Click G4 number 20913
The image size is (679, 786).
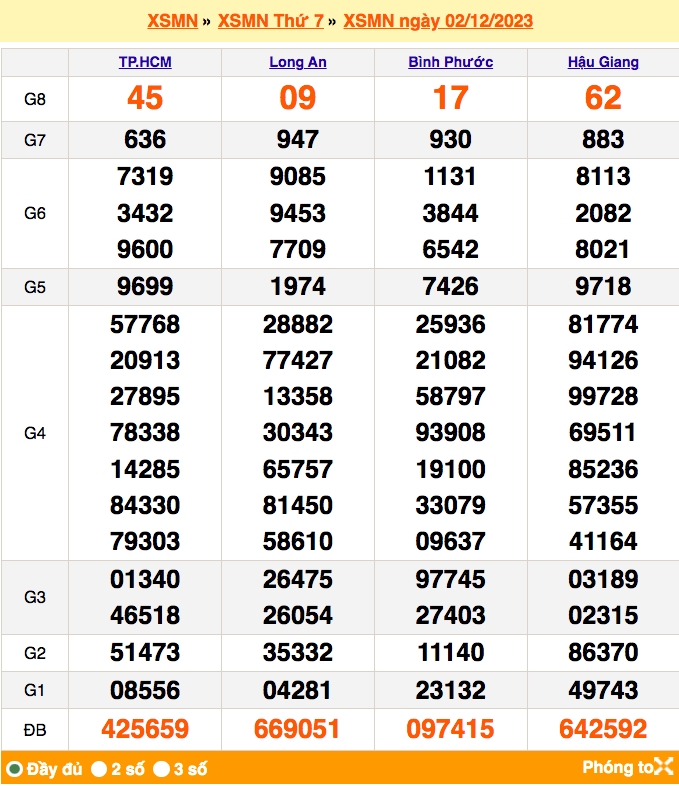click(x=145, y=360)
